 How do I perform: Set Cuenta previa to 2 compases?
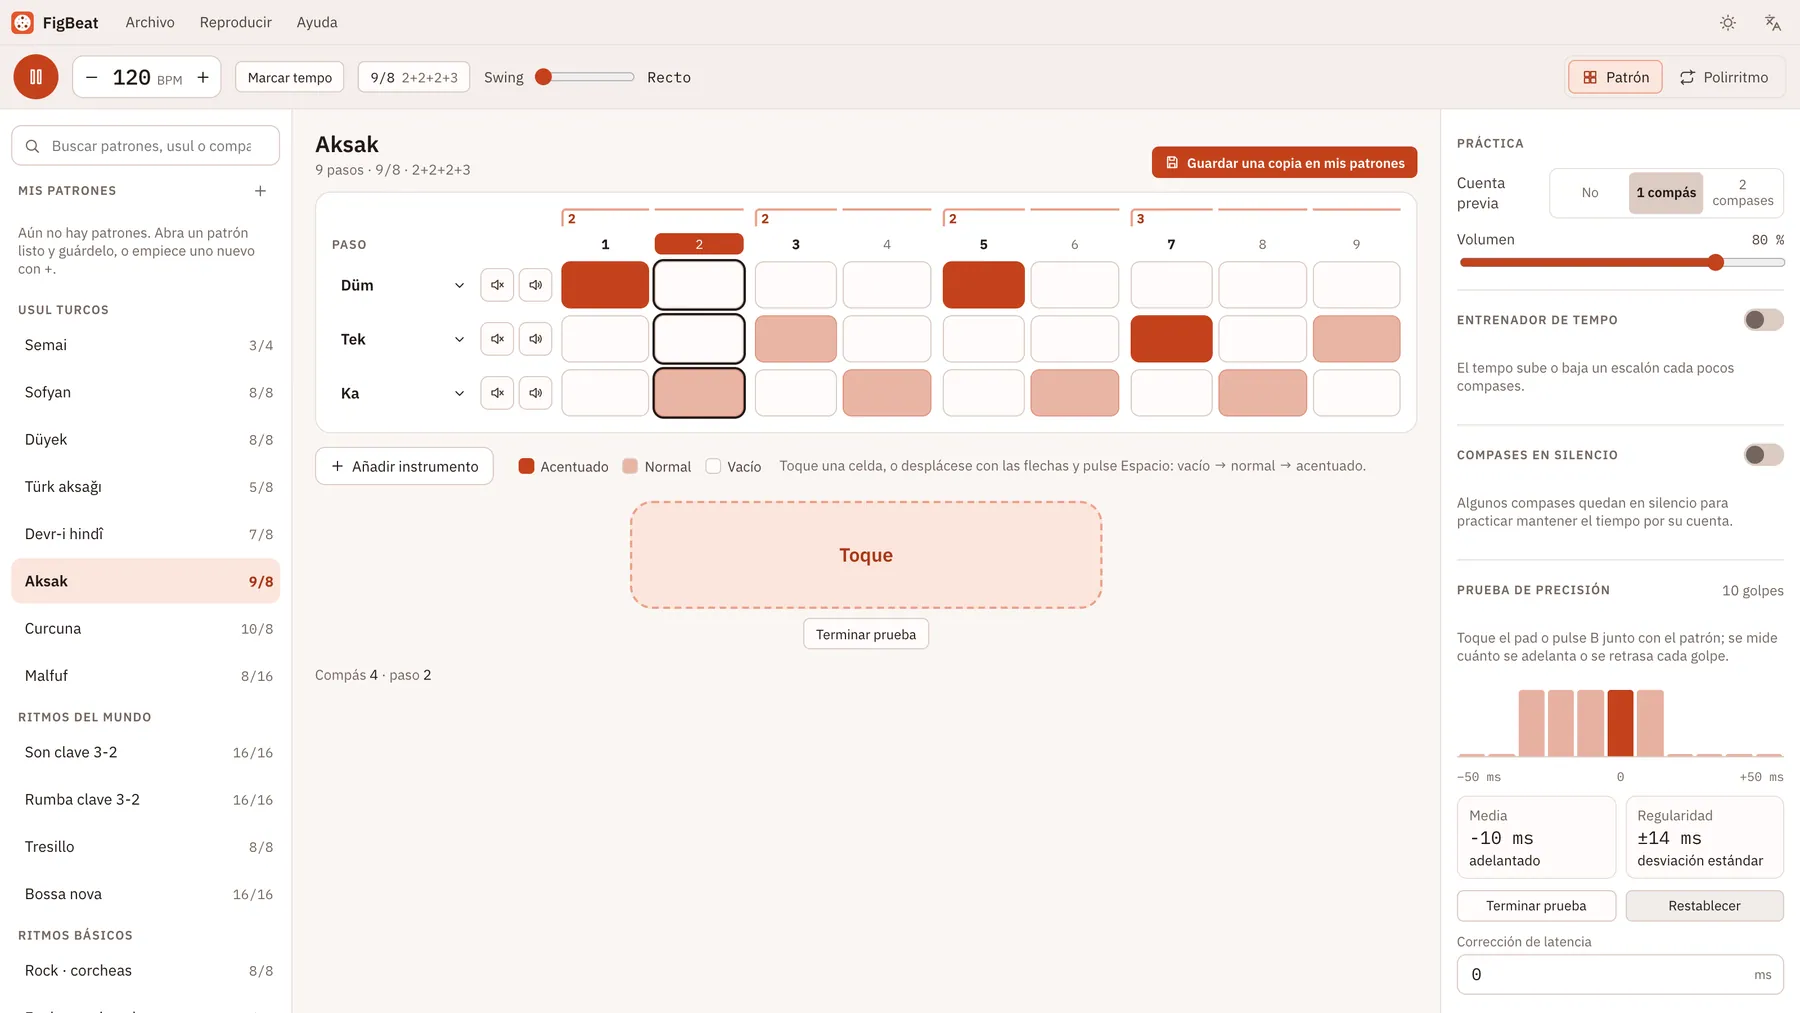pos(1742,193)
